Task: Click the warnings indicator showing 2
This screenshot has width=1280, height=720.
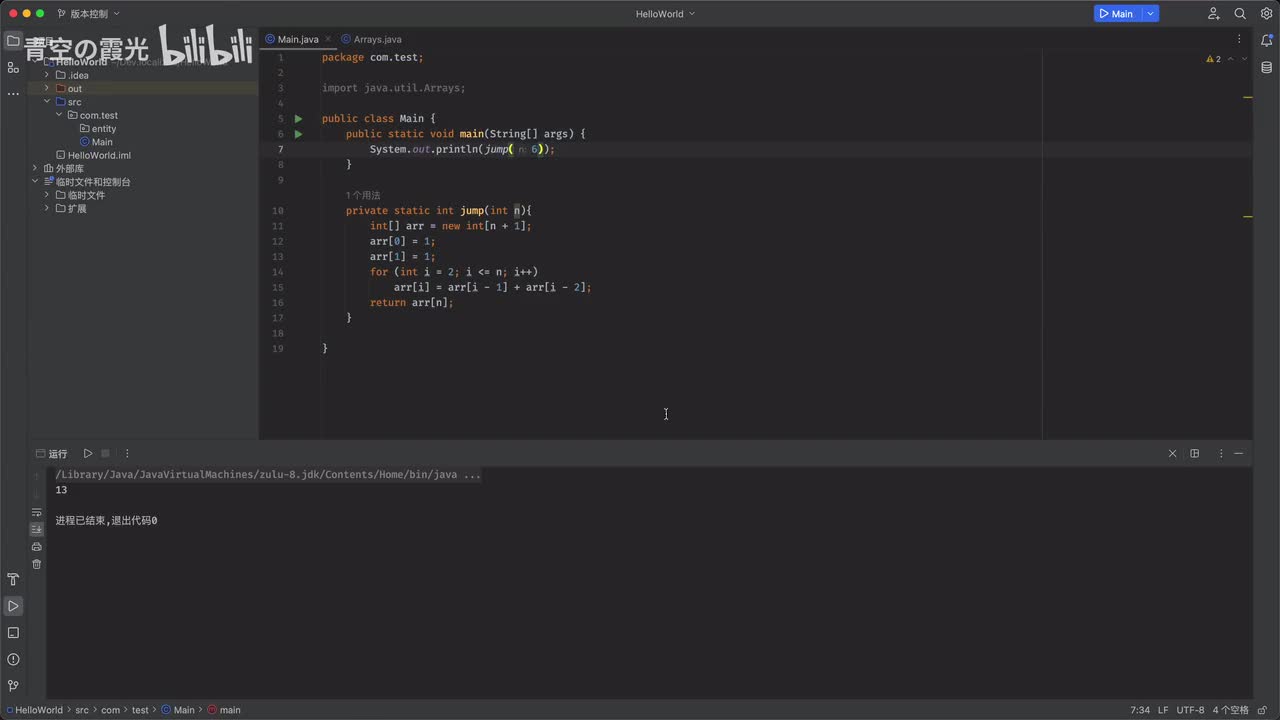Action: coord(1214,59)
